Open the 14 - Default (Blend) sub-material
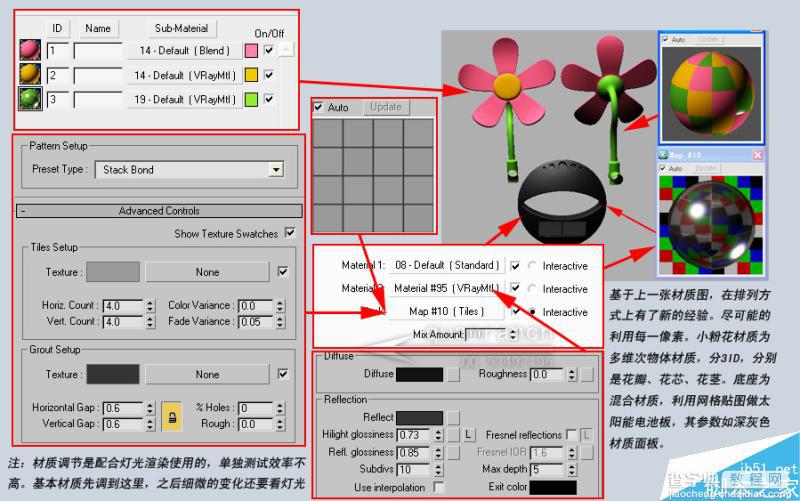The width and height of the screenshot is (800, 501). pos(184,51)
